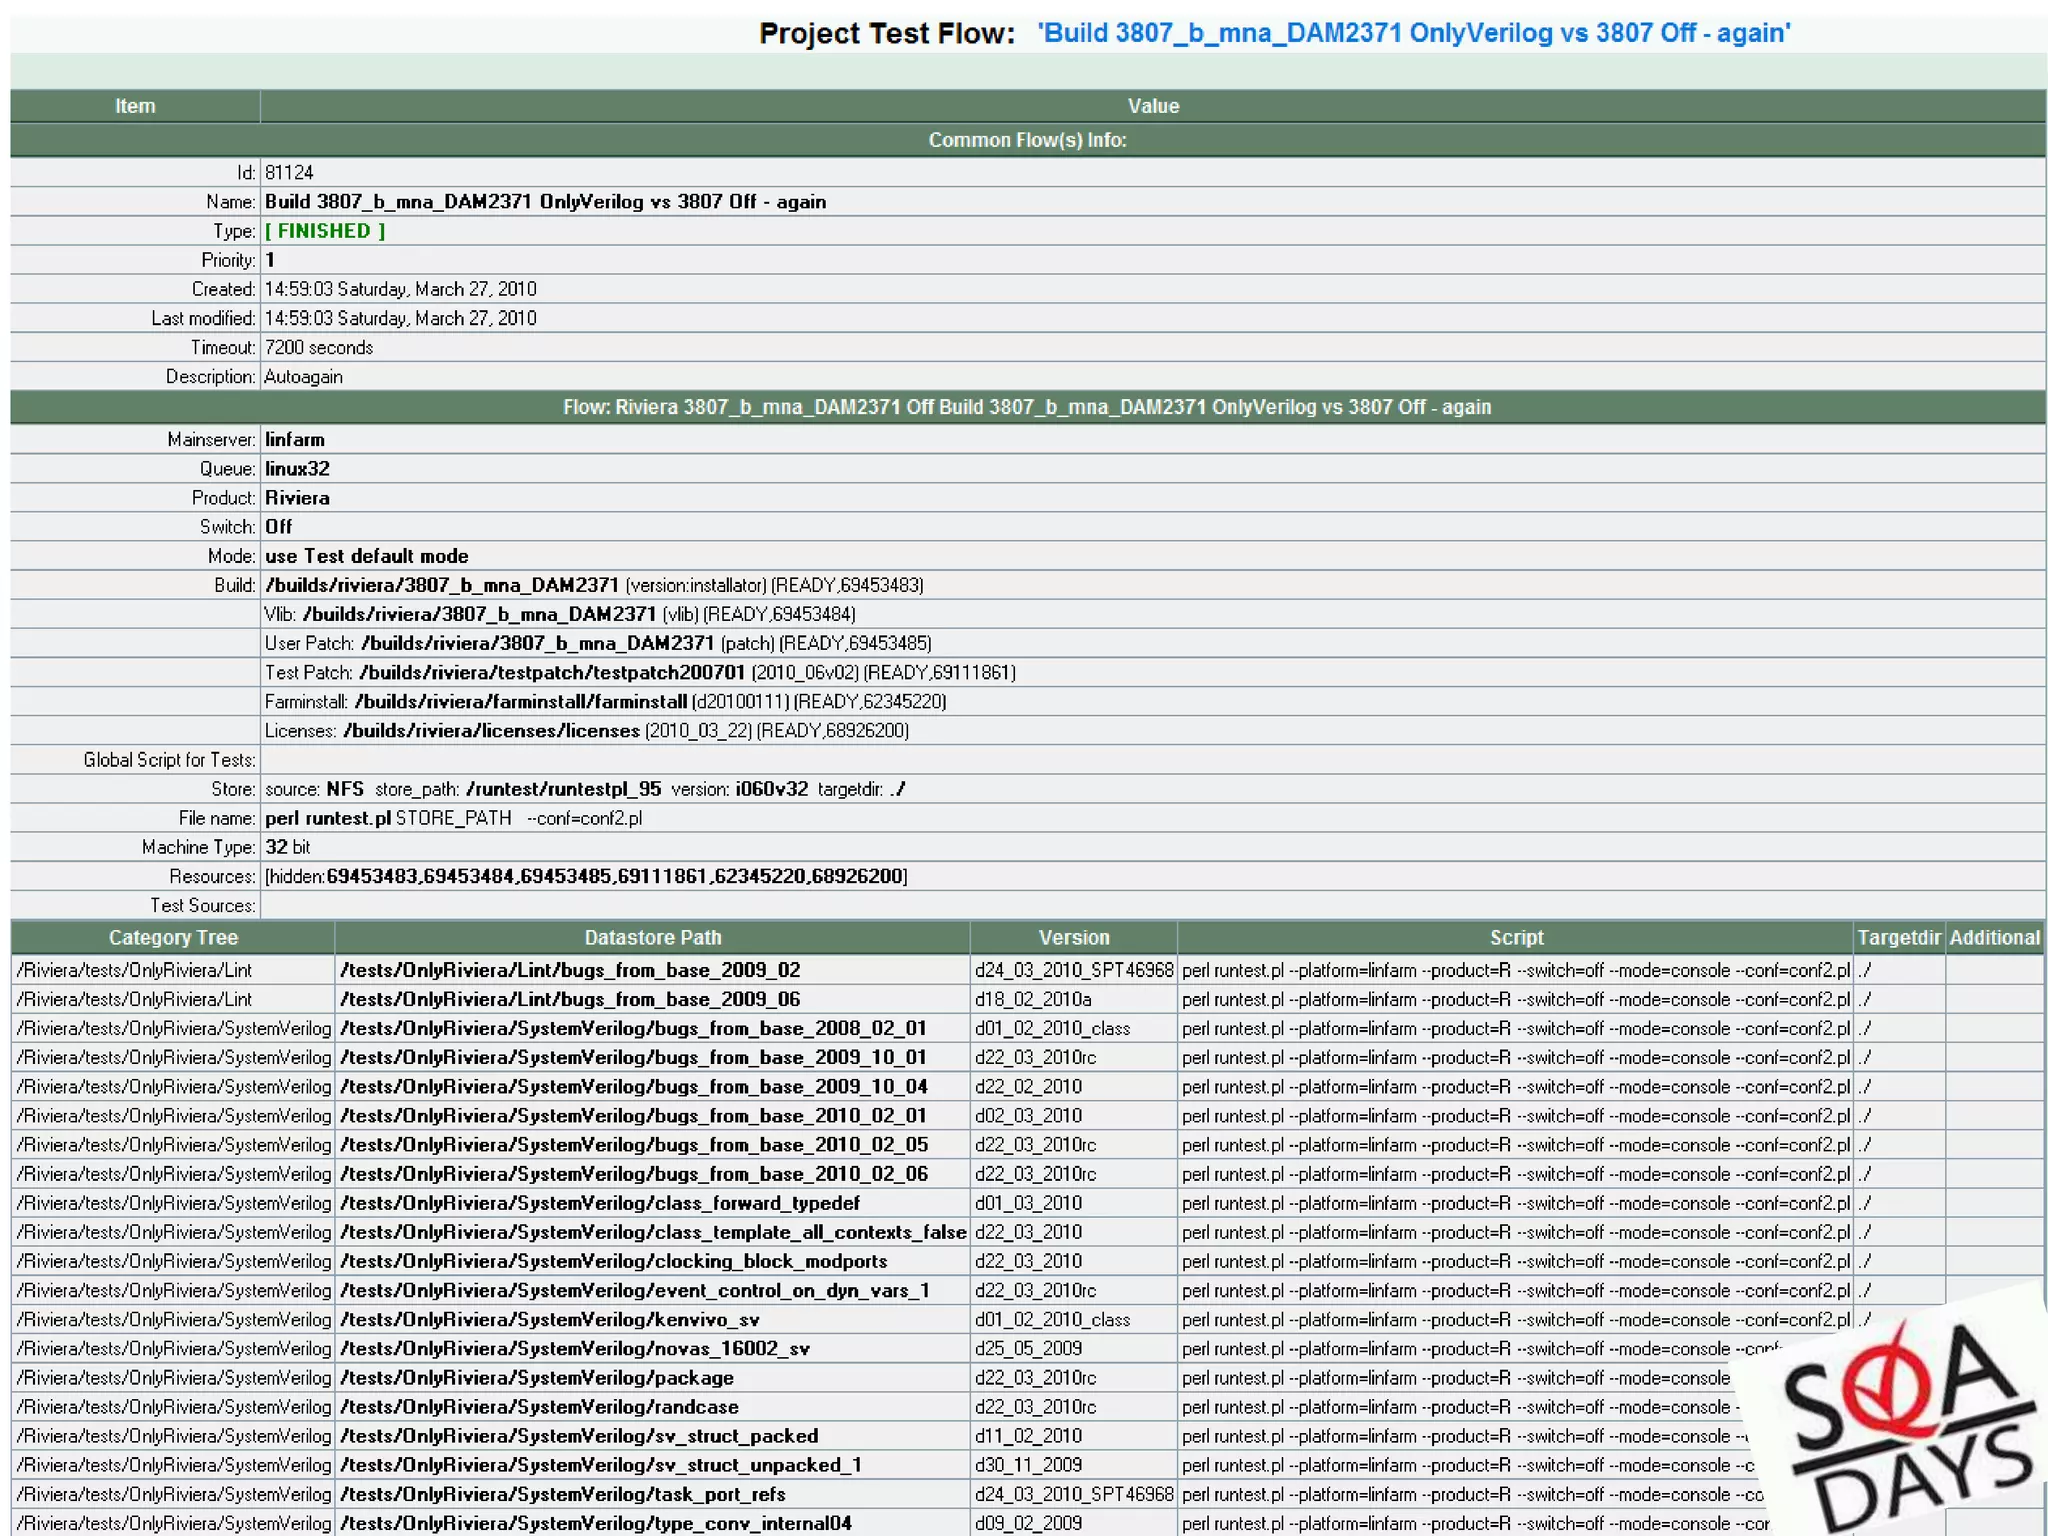Click the Item column header
The width and height of the screenshot is (2048, 1536).
[135, 106]
